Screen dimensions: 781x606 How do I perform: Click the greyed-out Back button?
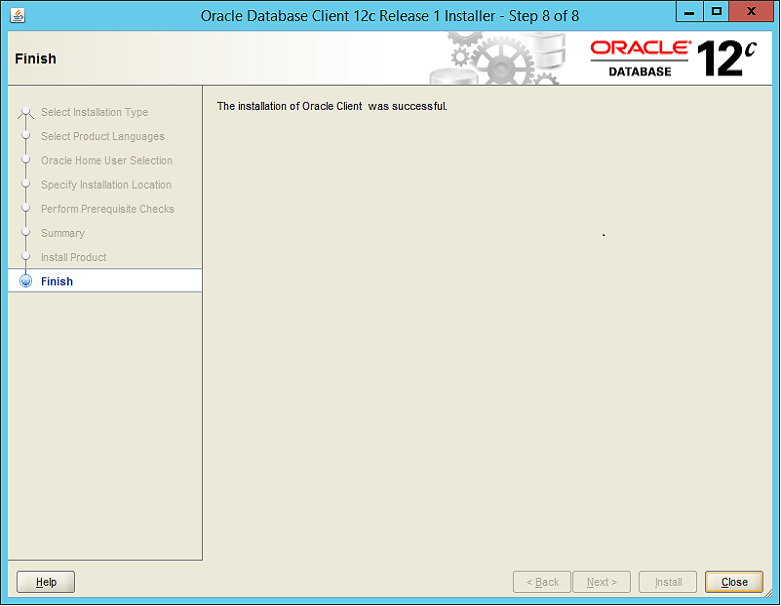(x=542, y=582)
